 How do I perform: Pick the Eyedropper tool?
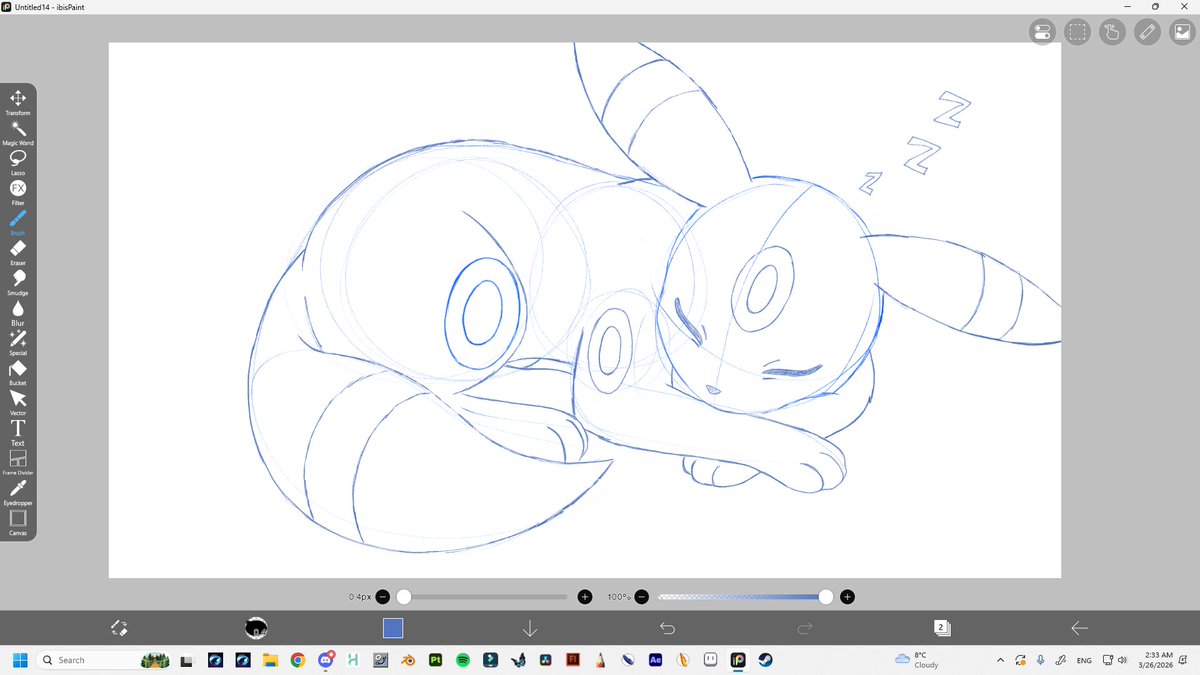point(17,488)
